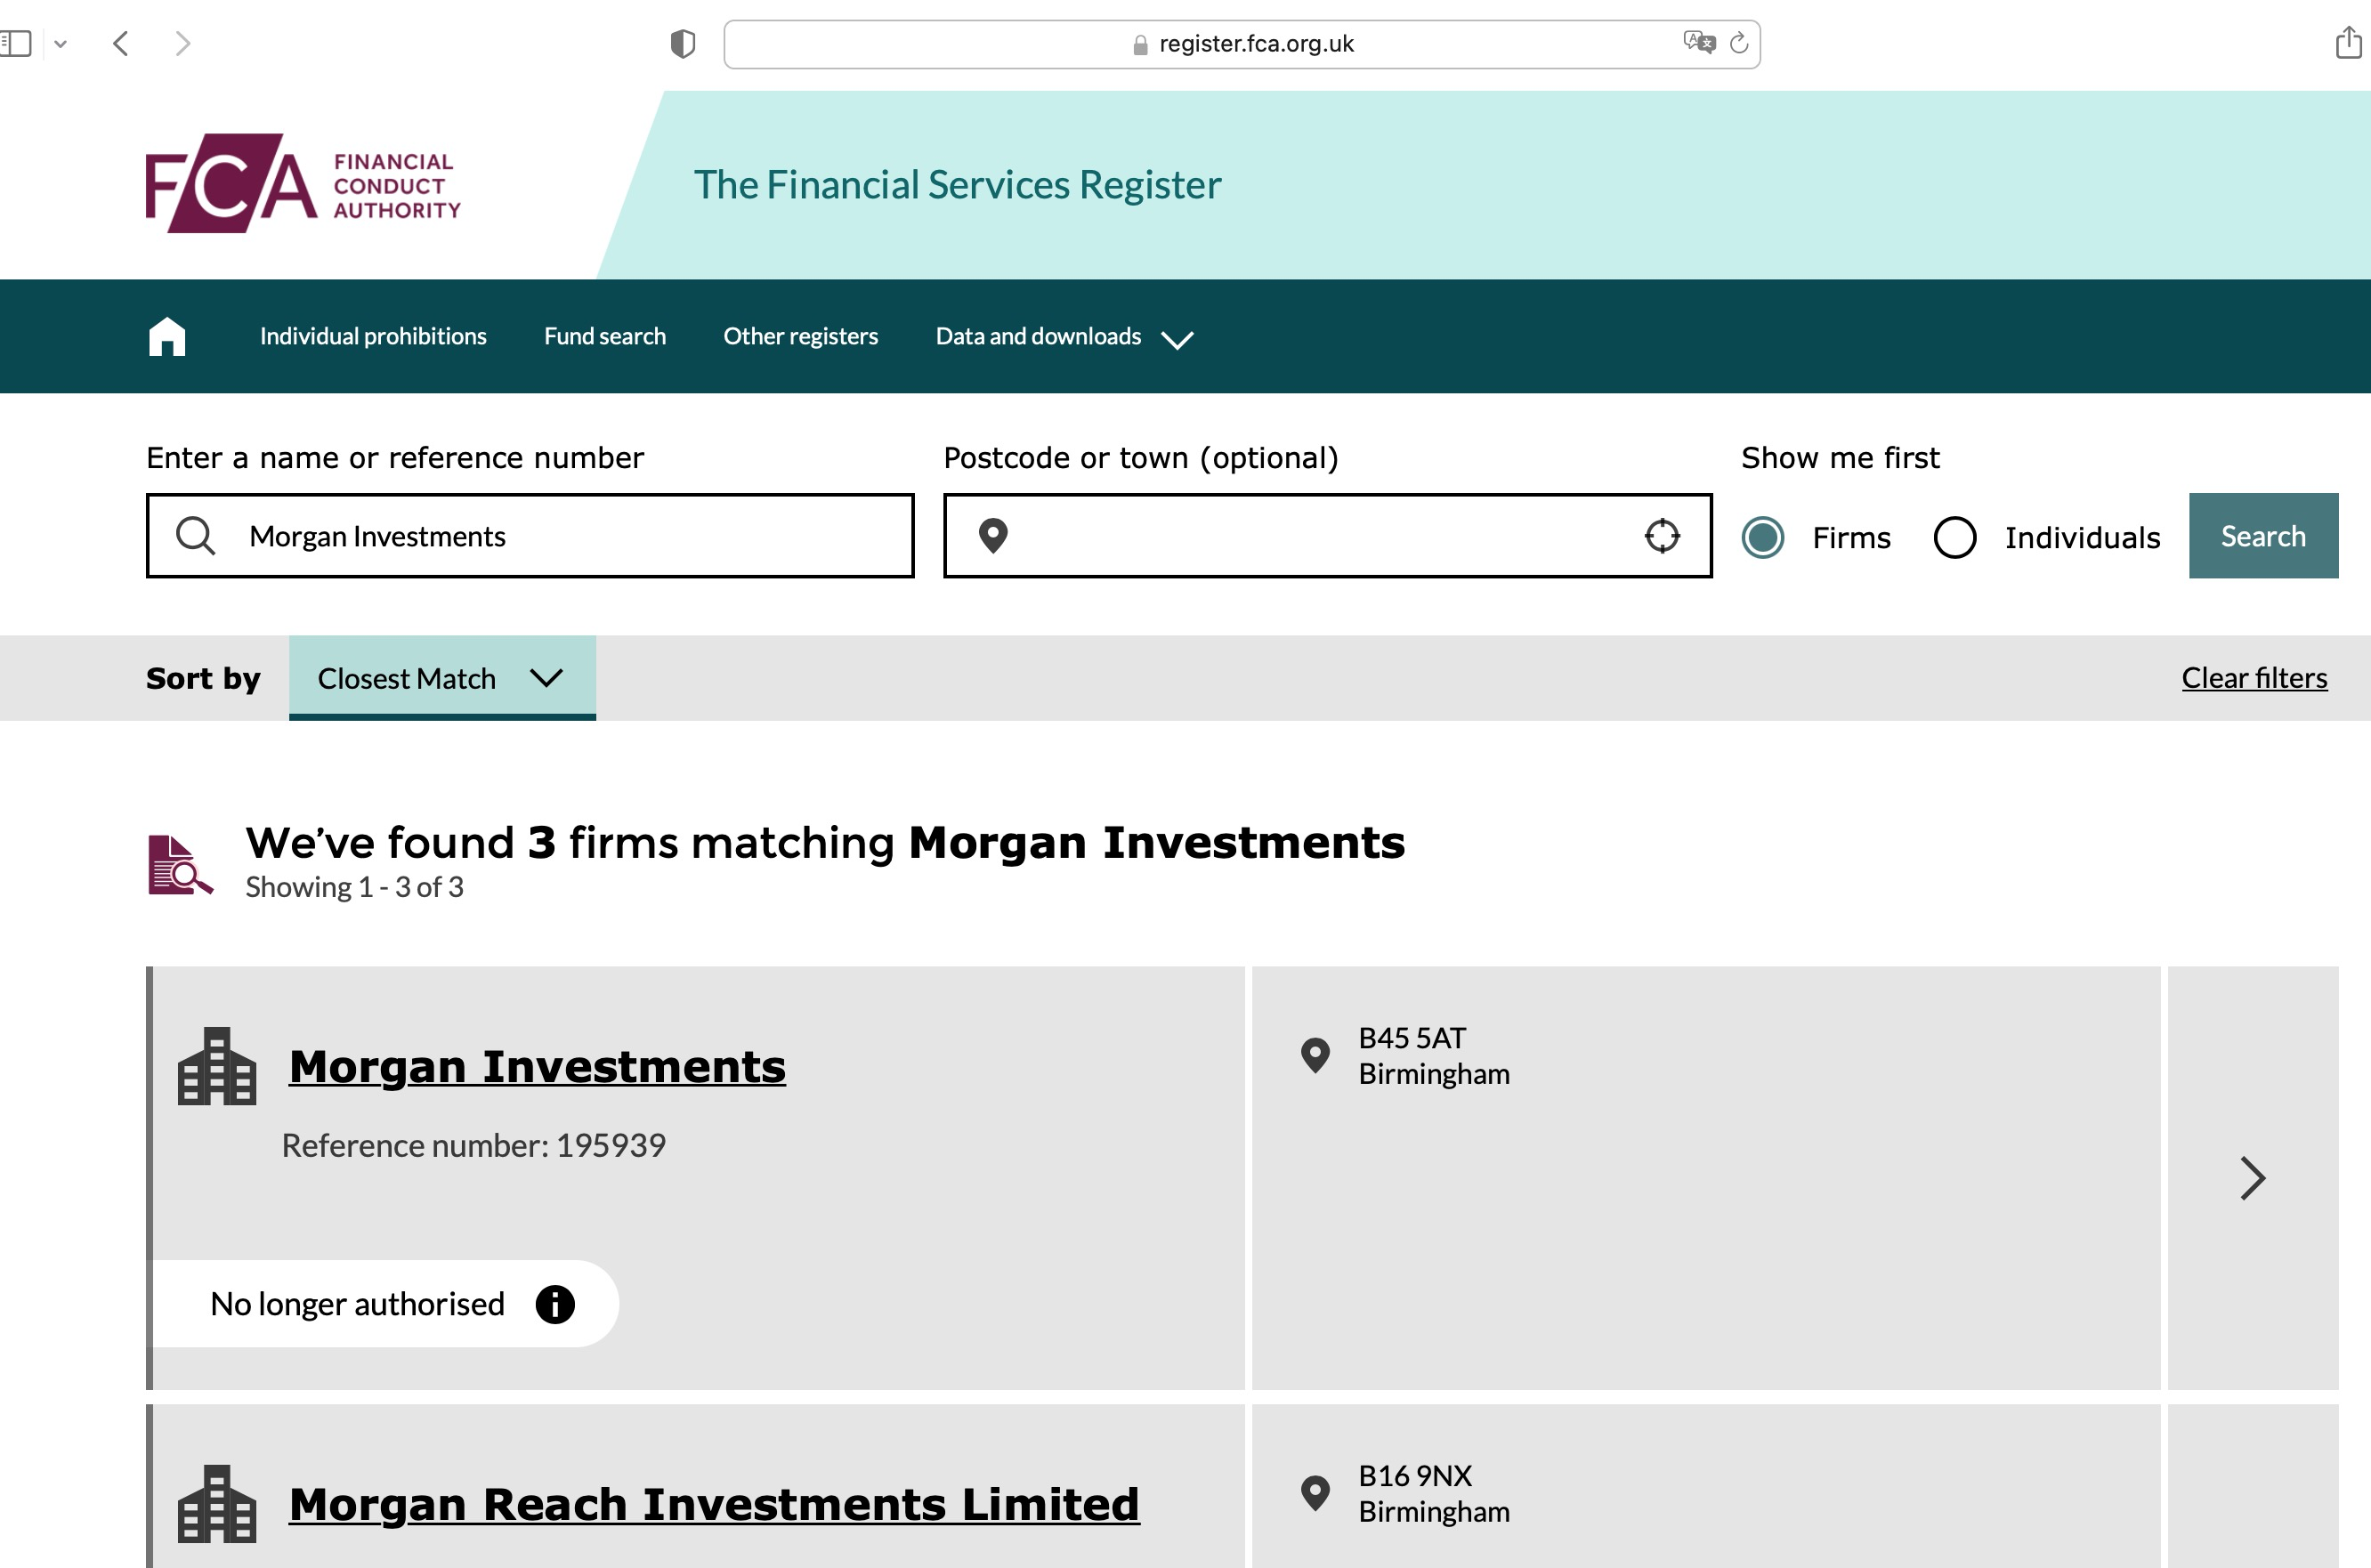Click the Postcode or town input field
The image size is (2371, 1568).
pyautogui.click(x=1320, y=536)
